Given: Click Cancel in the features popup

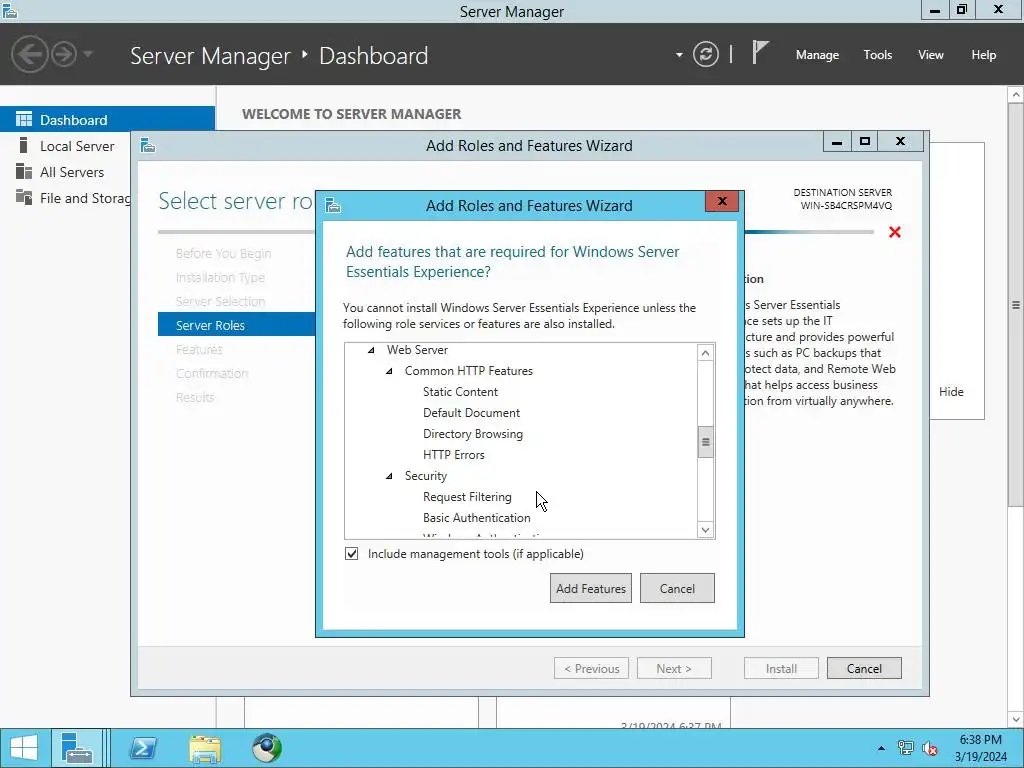Looking at the screenshot, I should (x=677, y=588).
